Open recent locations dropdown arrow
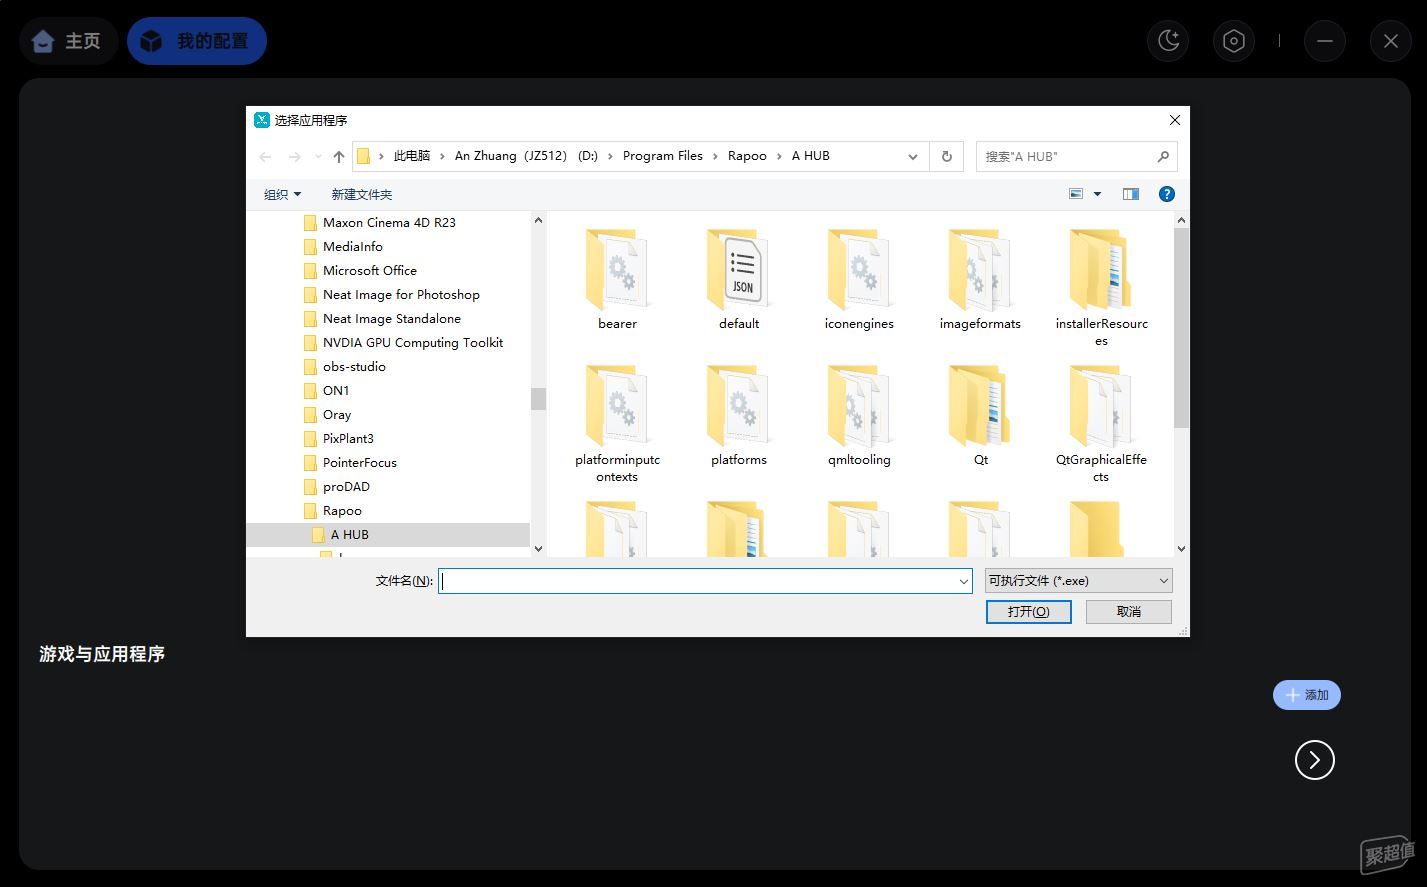The image size is (1427, 887). tap(318, 157)
